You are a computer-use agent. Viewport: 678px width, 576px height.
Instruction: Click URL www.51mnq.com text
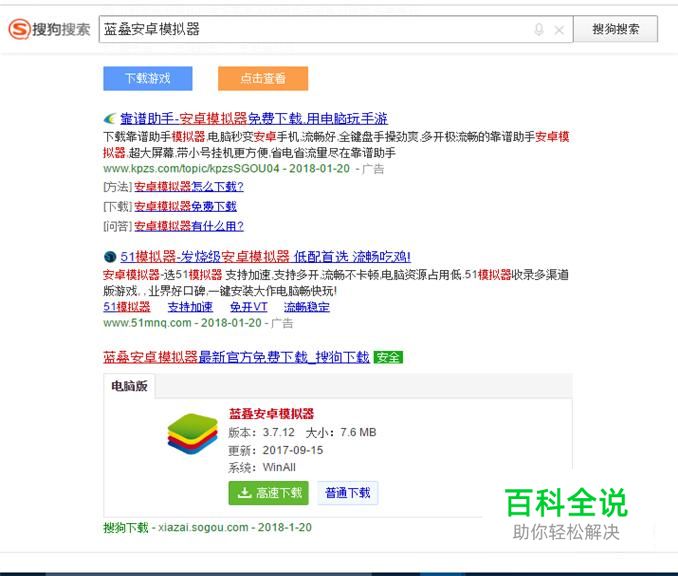(x=147, y=323)
